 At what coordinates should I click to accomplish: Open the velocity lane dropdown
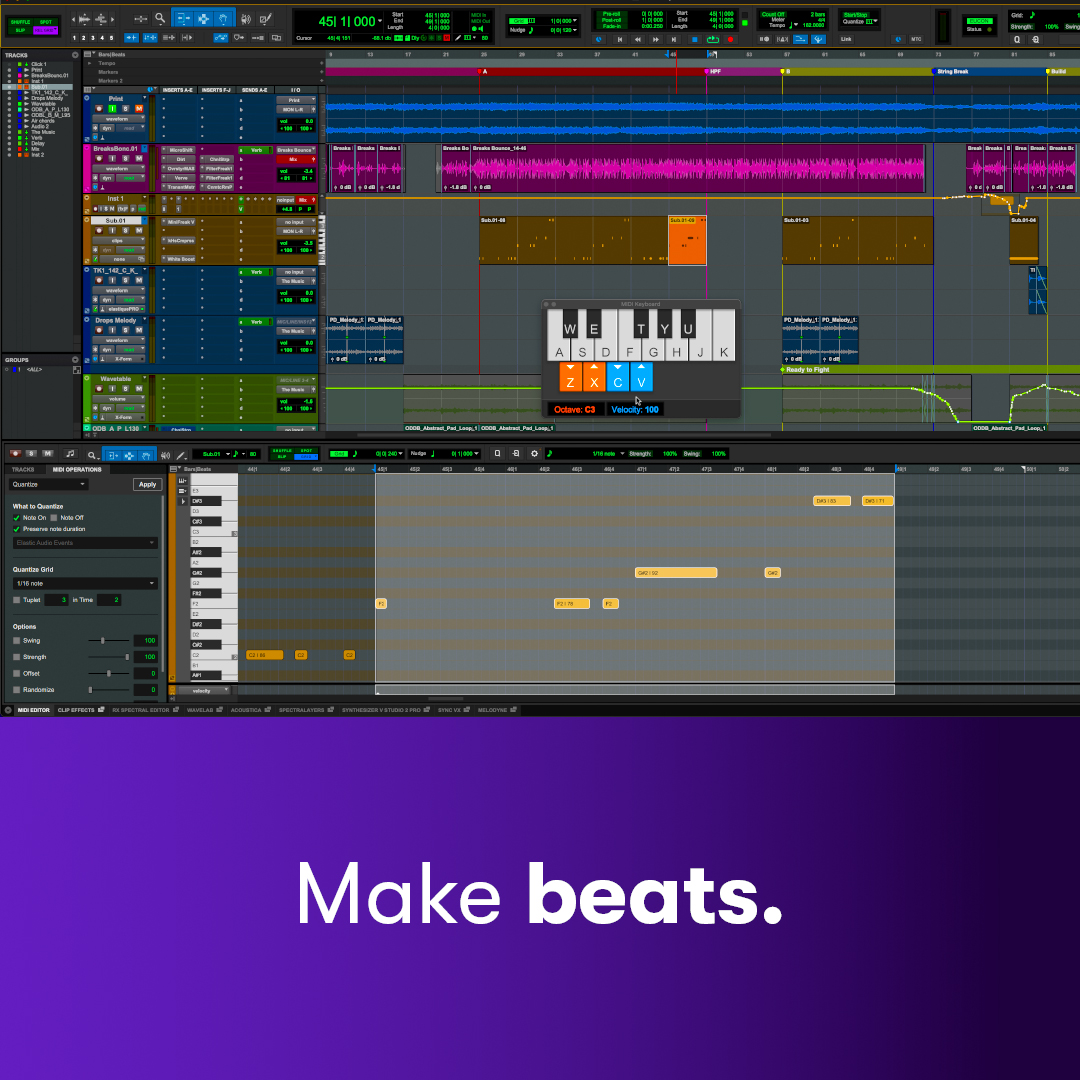tap(204, 690)
